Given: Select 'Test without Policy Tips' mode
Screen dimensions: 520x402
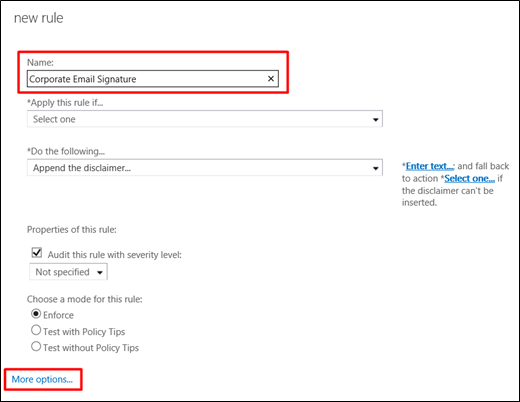Looking at the screenshot, I should click(36, 346).
